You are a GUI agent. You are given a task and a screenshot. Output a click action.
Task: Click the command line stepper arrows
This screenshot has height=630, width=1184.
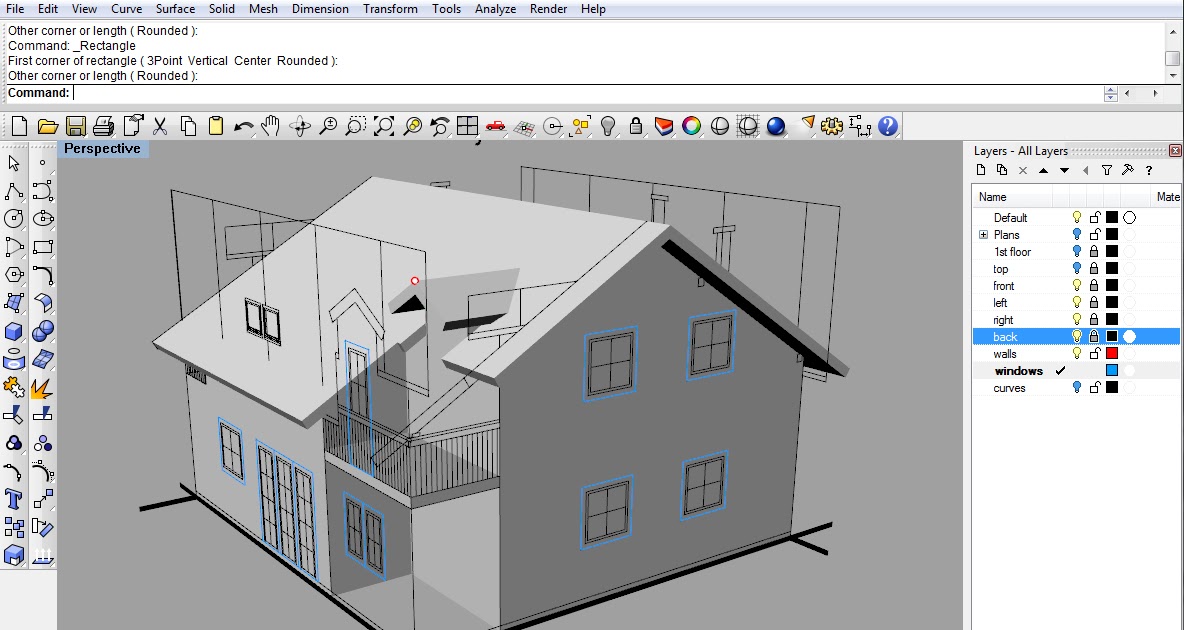pos(1110,94)
